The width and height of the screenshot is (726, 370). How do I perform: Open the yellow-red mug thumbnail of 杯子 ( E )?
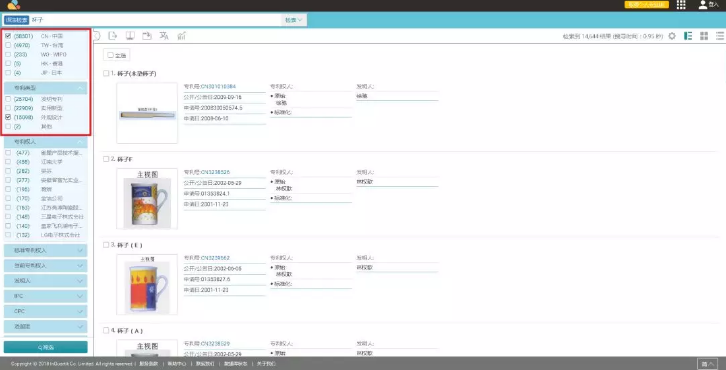tap(147, 284)
